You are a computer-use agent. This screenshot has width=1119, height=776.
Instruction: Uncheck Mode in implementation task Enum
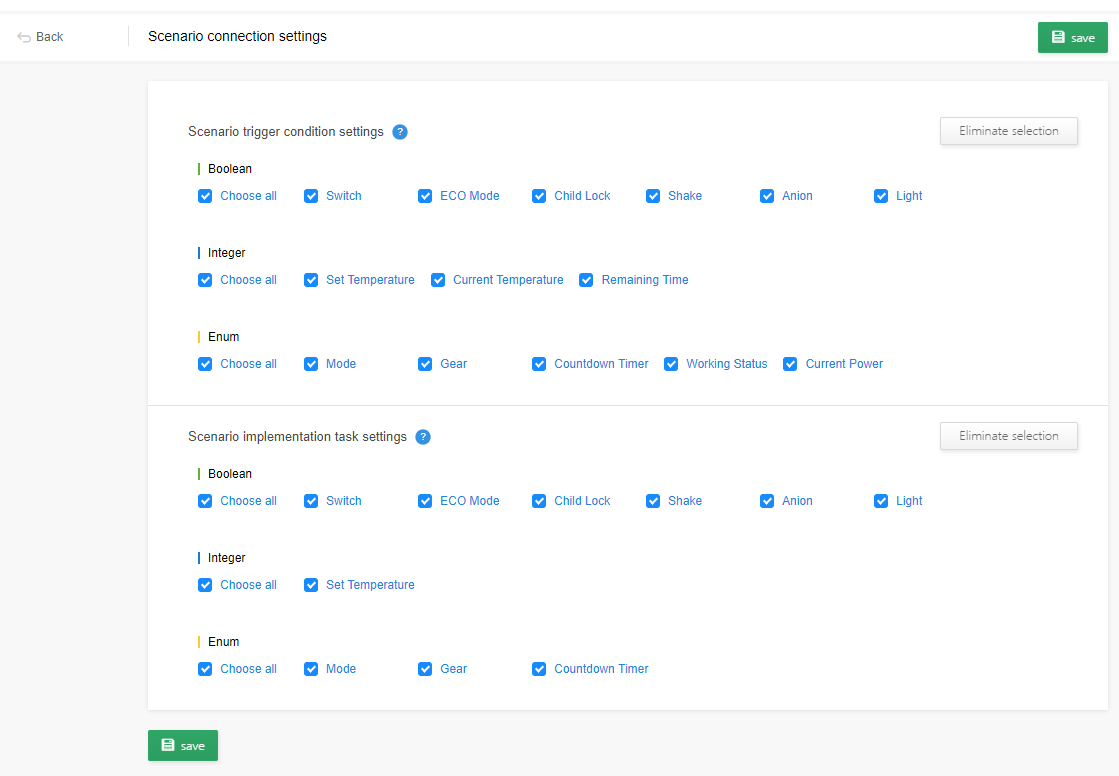(x=310, y=669)
